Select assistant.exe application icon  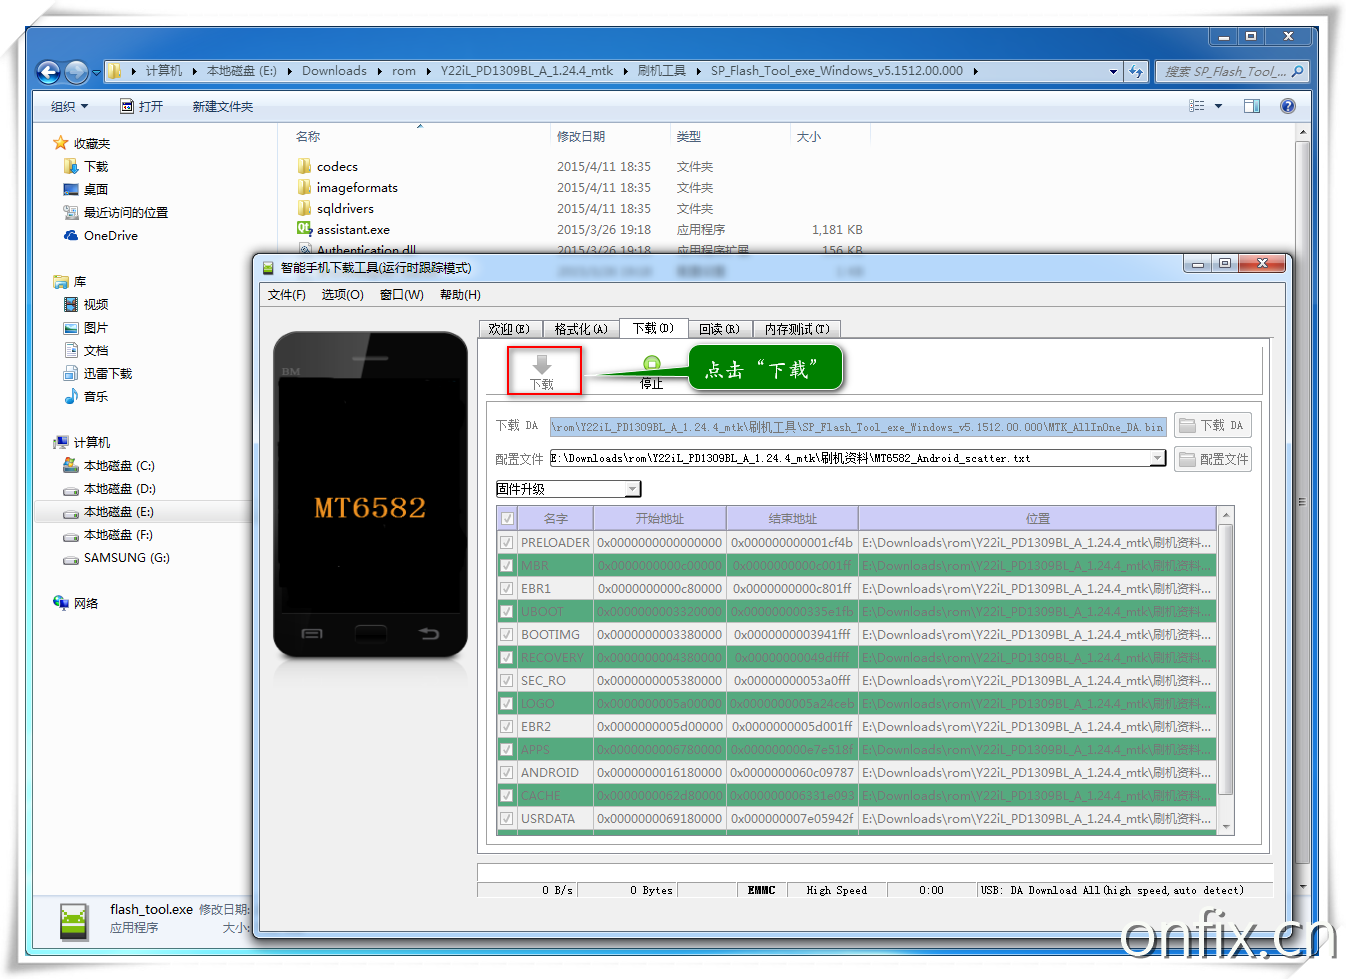[304, 229]
